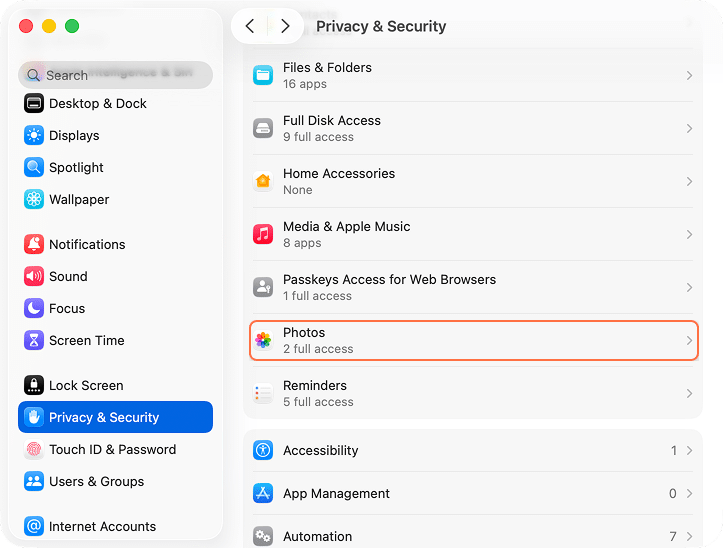723x548 pixels.
Task: Expand the Reminders row chevron
Action: point(689,393)
